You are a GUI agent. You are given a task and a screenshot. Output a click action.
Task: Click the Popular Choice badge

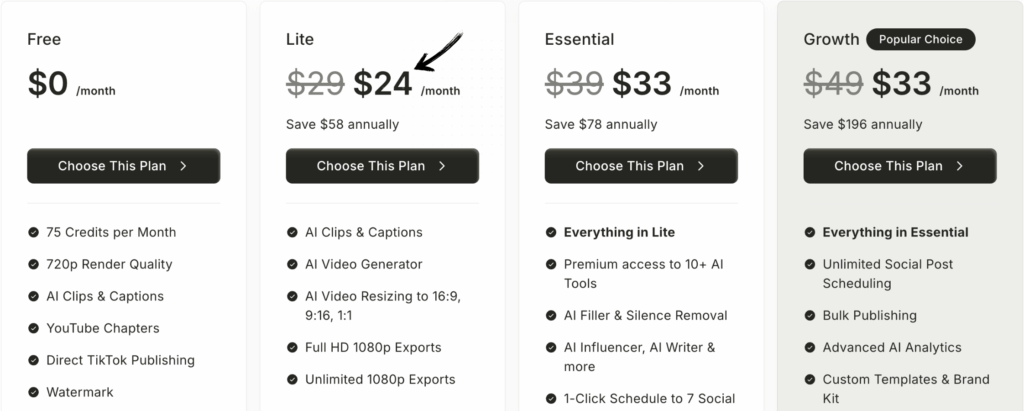pos(920,40)
